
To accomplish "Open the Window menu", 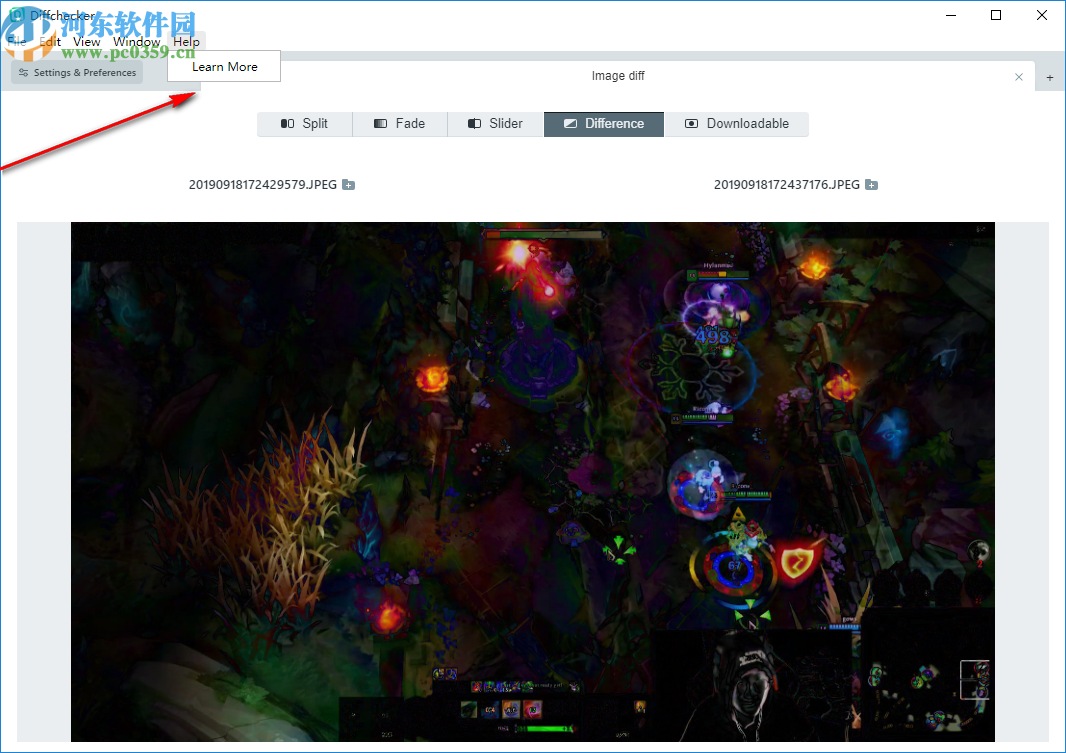I will tap(137, 41).
